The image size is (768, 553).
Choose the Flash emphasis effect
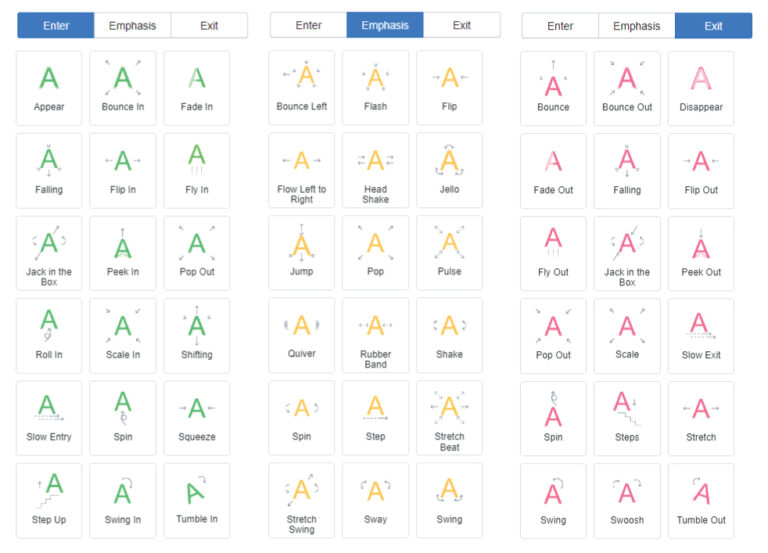375,88
